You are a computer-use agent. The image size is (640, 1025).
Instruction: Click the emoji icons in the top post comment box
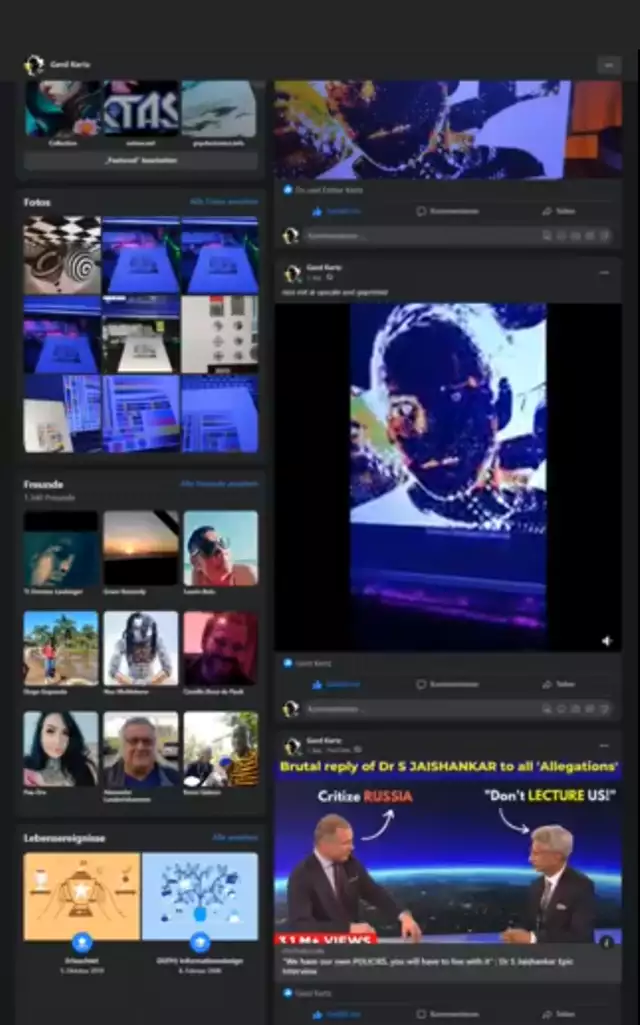(x=576, y=236)
